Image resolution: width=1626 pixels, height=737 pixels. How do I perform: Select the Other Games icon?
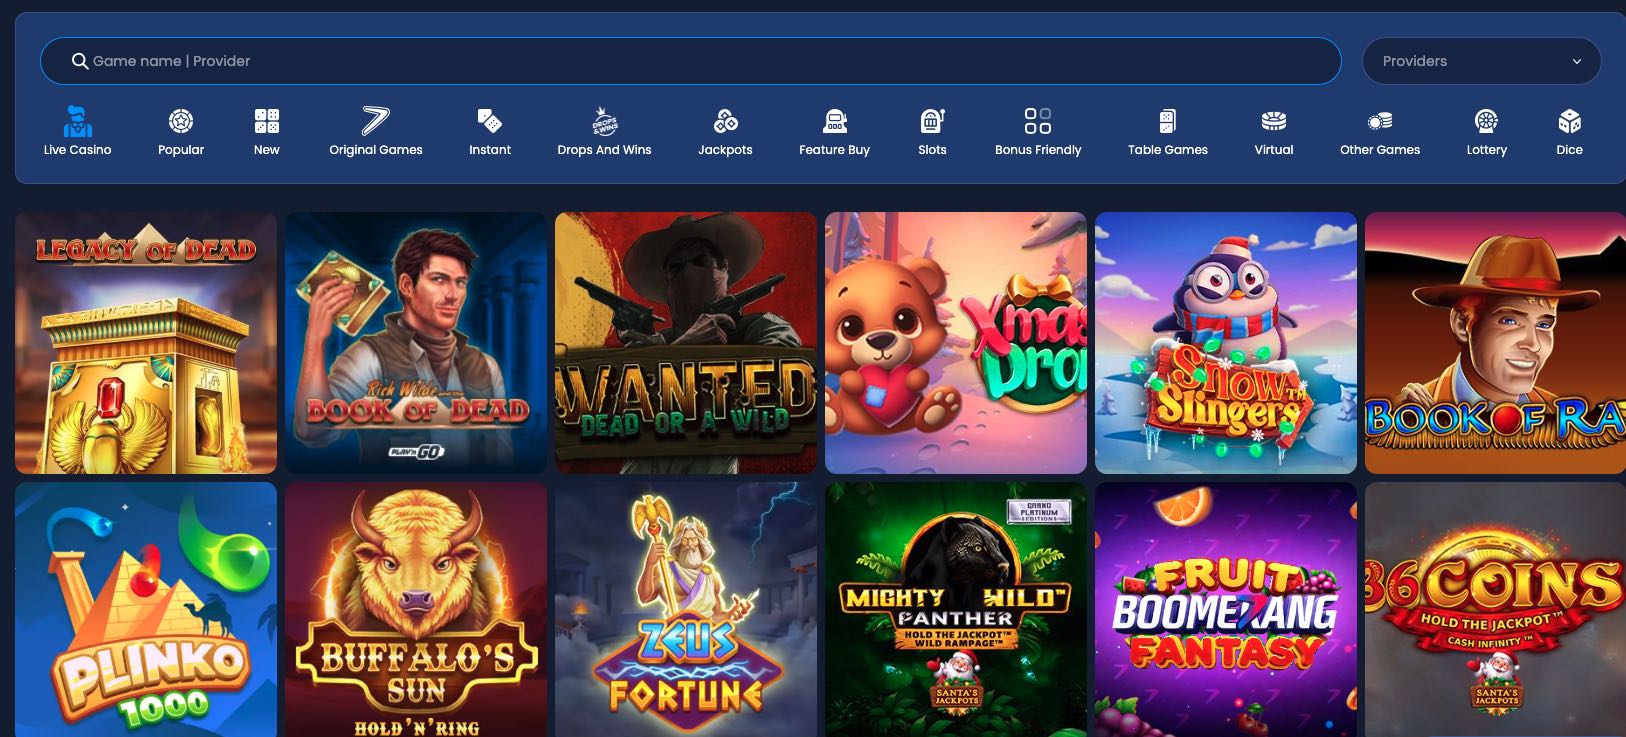(1380, 121)
